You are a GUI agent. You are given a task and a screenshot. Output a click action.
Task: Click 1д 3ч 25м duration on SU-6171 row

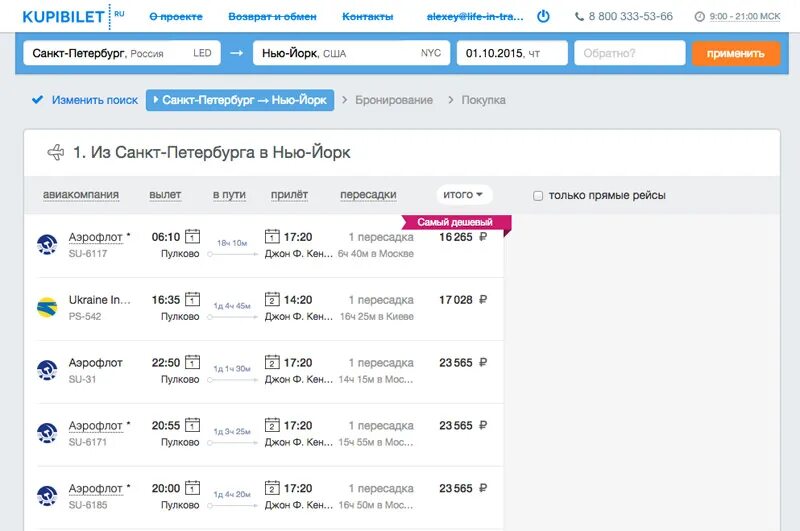click(232, 431)
